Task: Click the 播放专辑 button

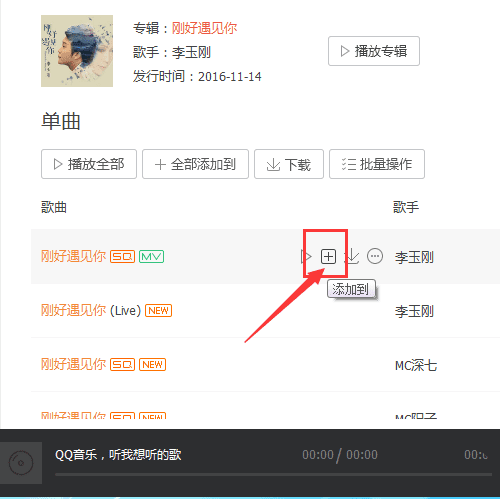Action: pos(374,51)
